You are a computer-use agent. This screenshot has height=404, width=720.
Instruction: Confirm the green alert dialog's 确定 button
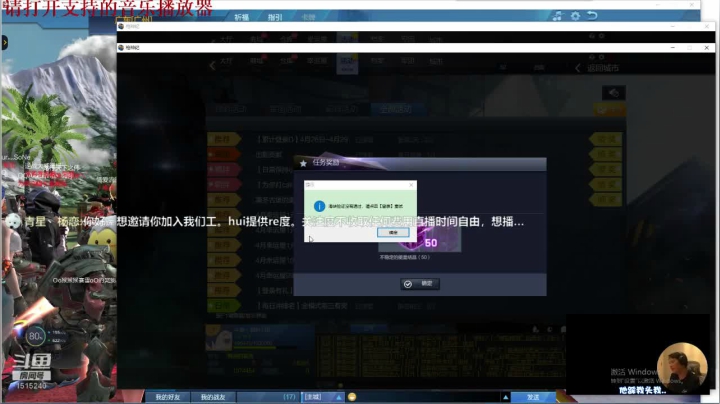[x=393, y=233]
